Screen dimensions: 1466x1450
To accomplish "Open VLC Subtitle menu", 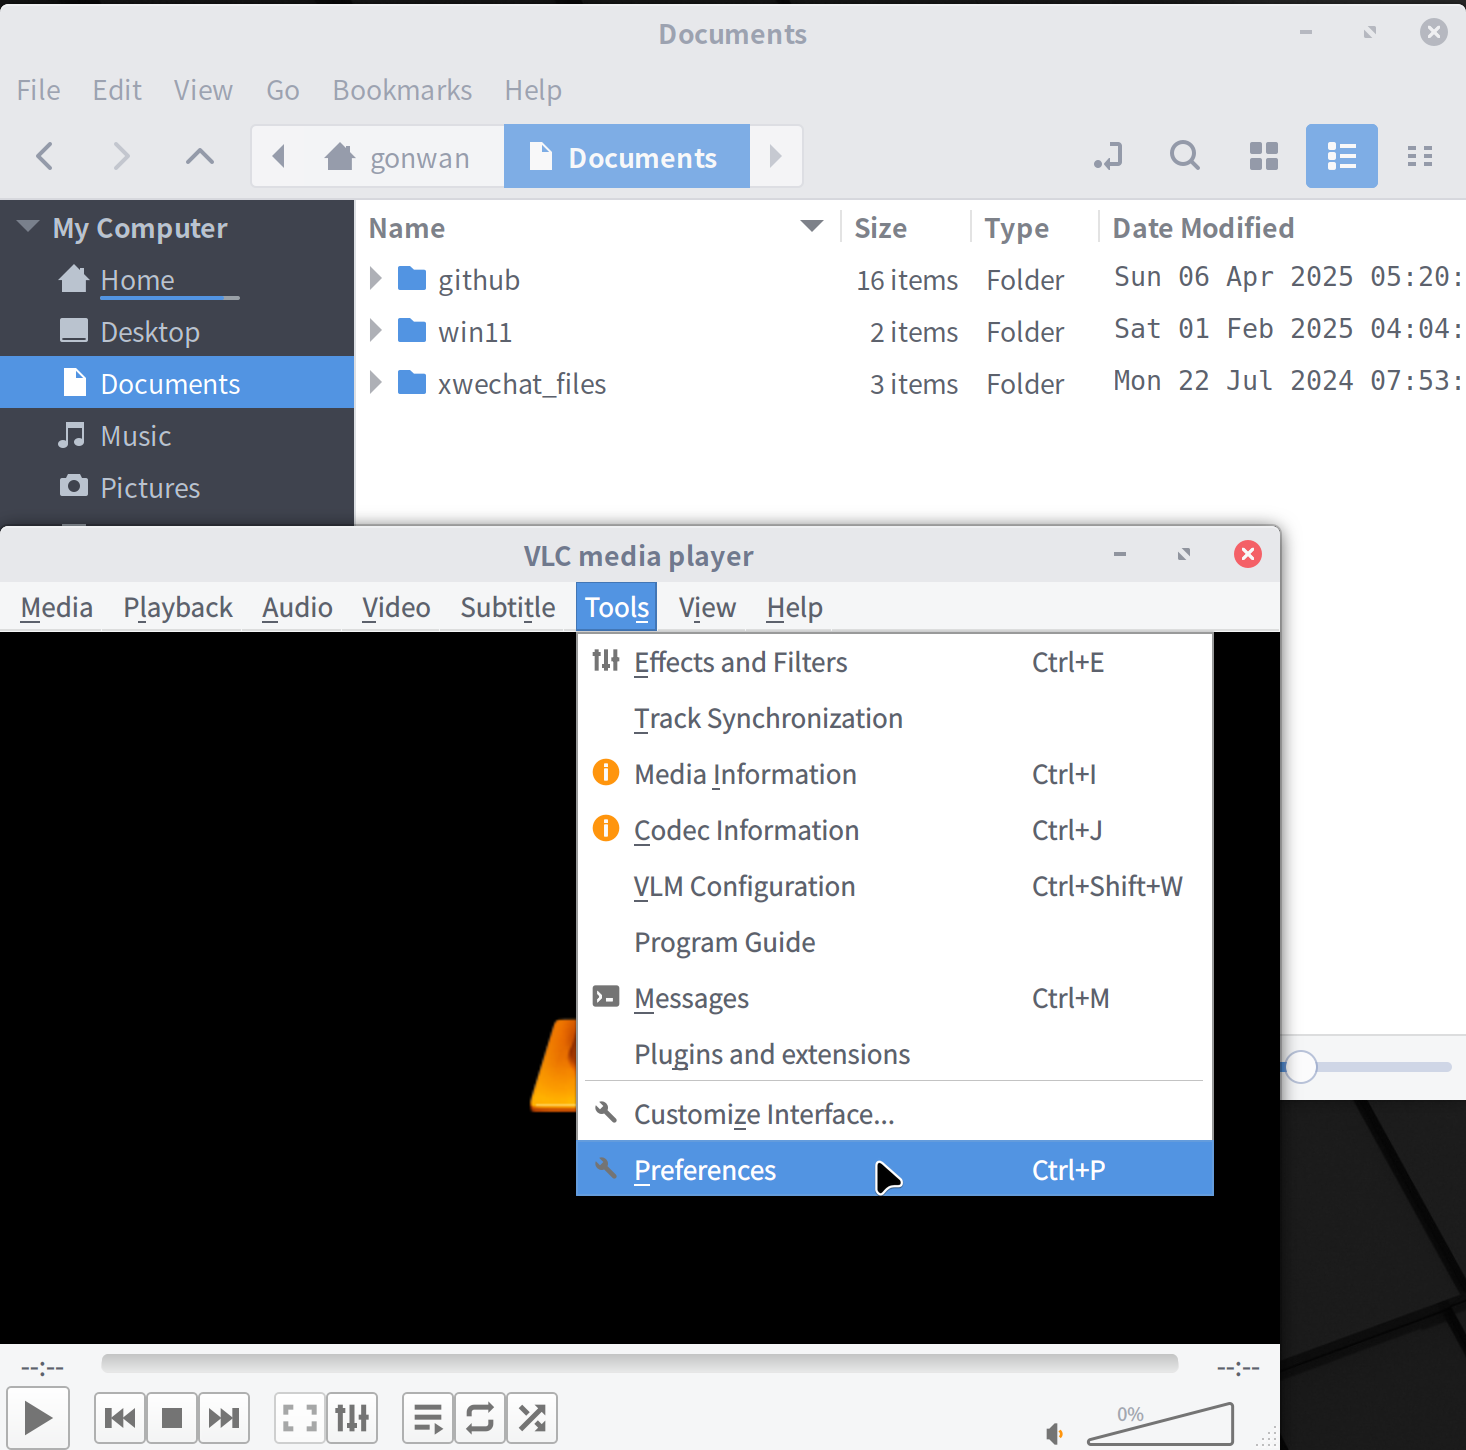I will point(508,607).
